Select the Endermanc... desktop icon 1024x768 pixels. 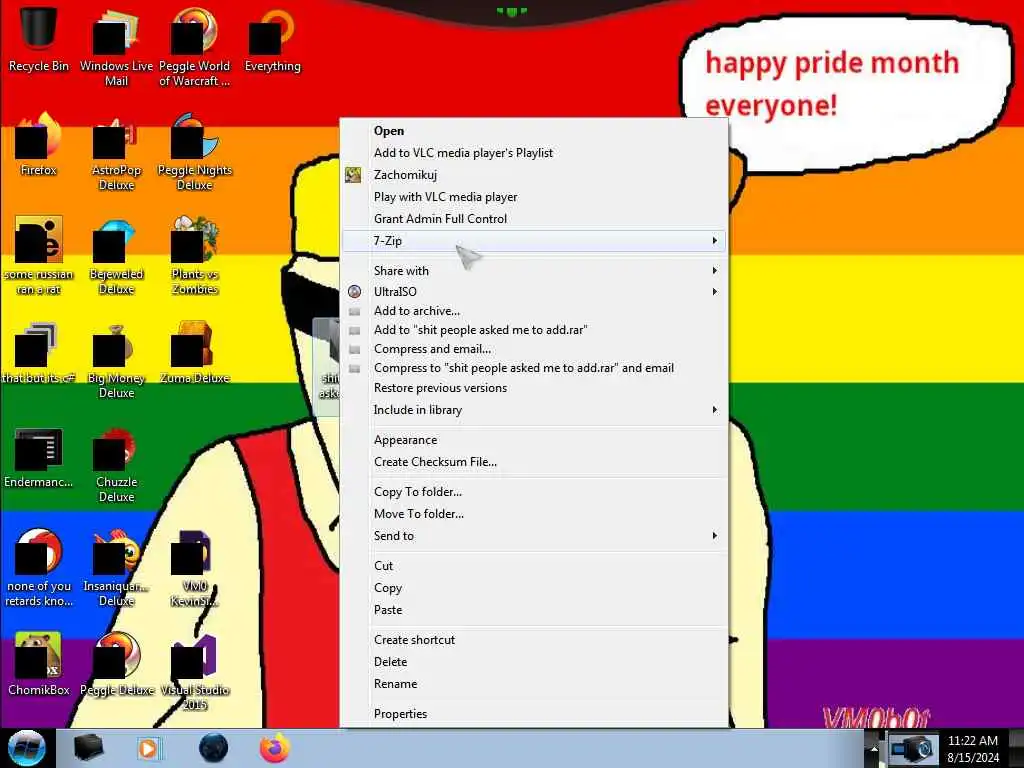pos(39,457)
